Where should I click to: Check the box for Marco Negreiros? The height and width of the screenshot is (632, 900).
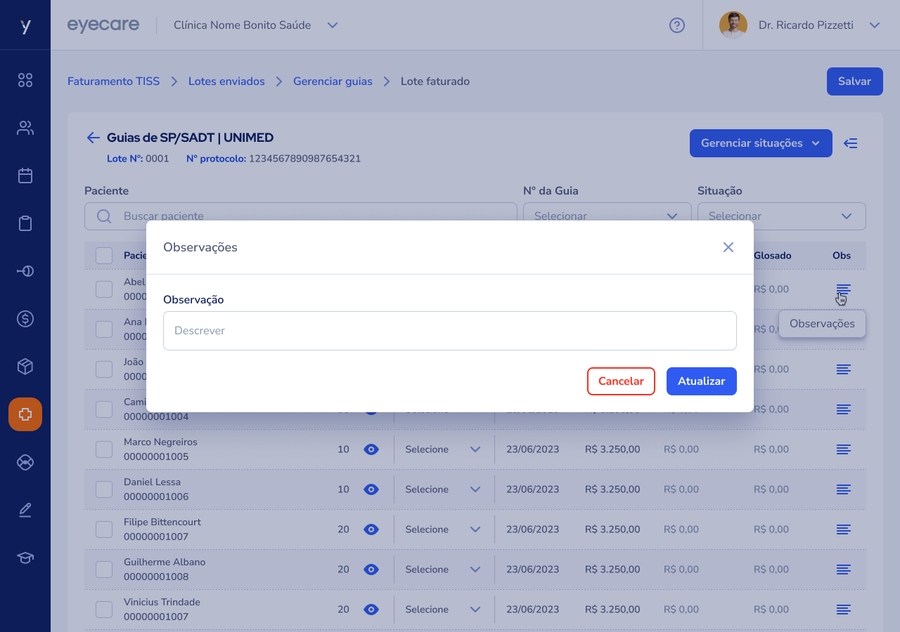pos(104,449)
